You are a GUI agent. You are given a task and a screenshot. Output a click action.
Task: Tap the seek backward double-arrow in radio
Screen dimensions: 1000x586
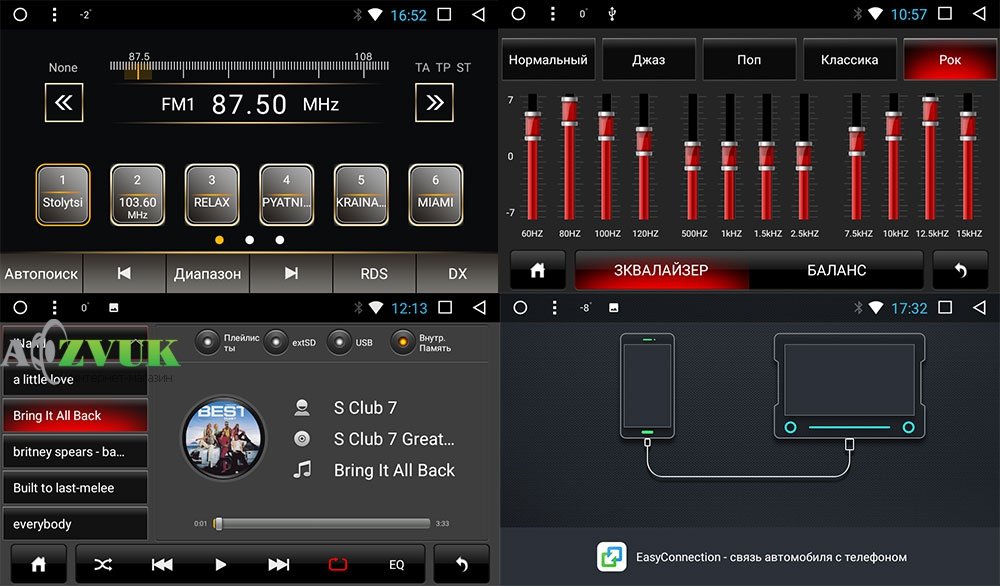pyautogui.click(x=64, y=103)
